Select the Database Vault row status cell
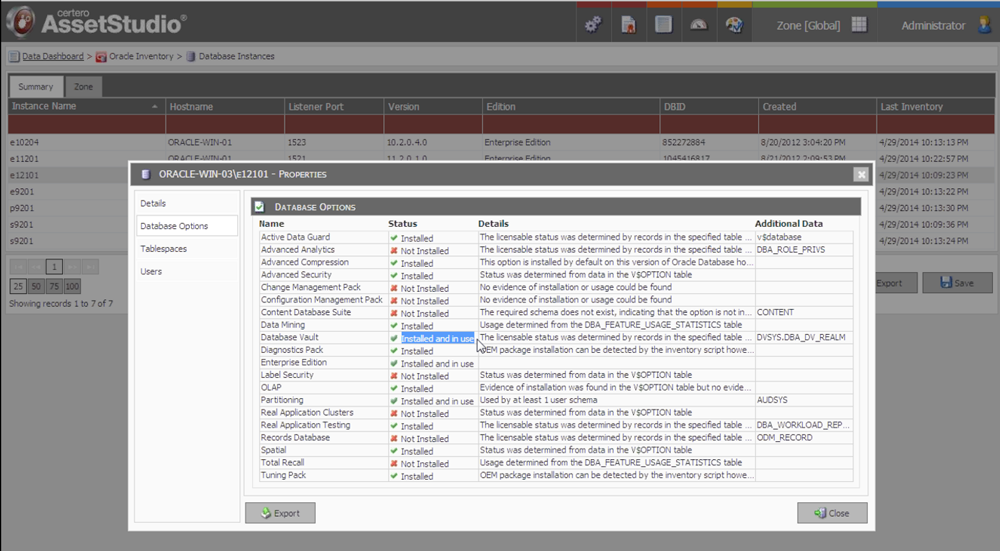This screenshot has width=1000, height=551. click(433, 338)
